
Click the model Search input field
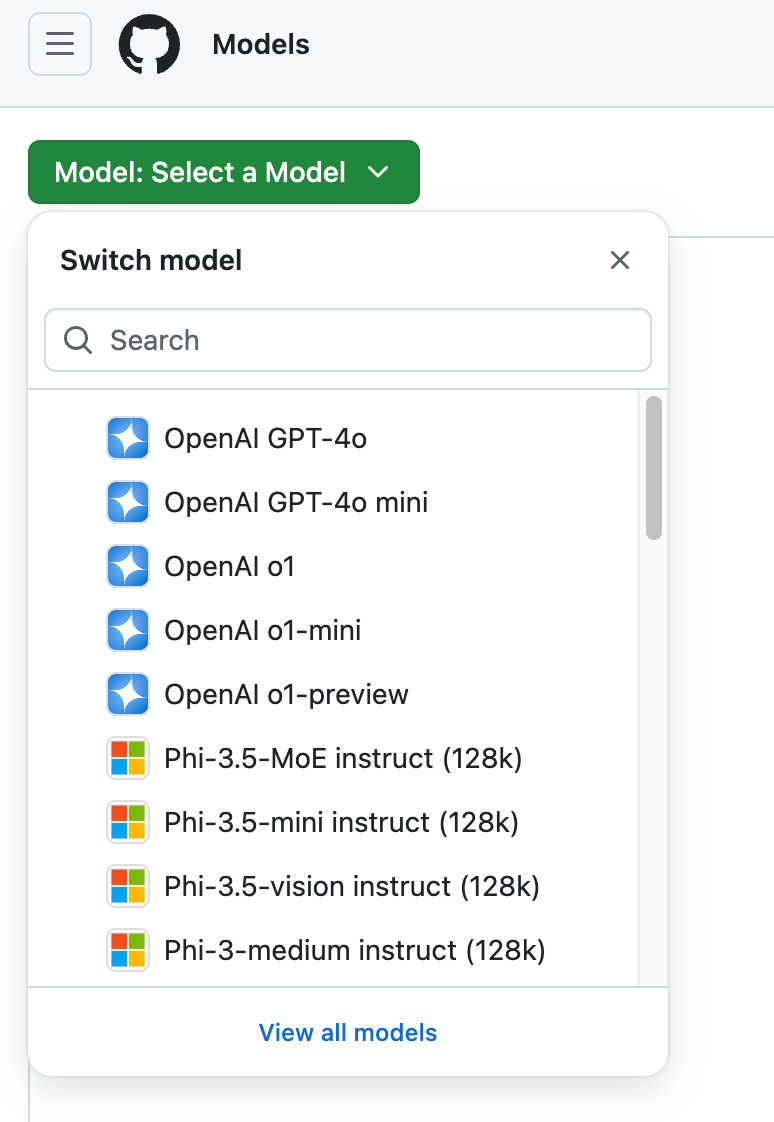click(x=348, y=340)
